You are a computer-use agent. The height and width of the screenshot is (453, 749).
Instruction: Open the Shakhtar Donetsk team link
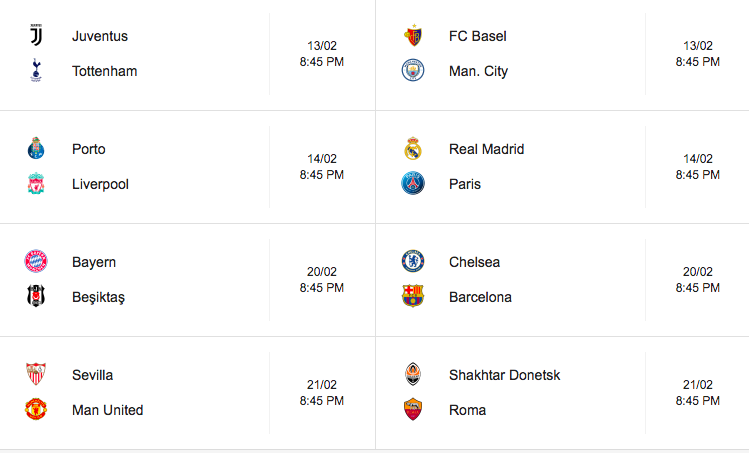(x=504, y=375)
